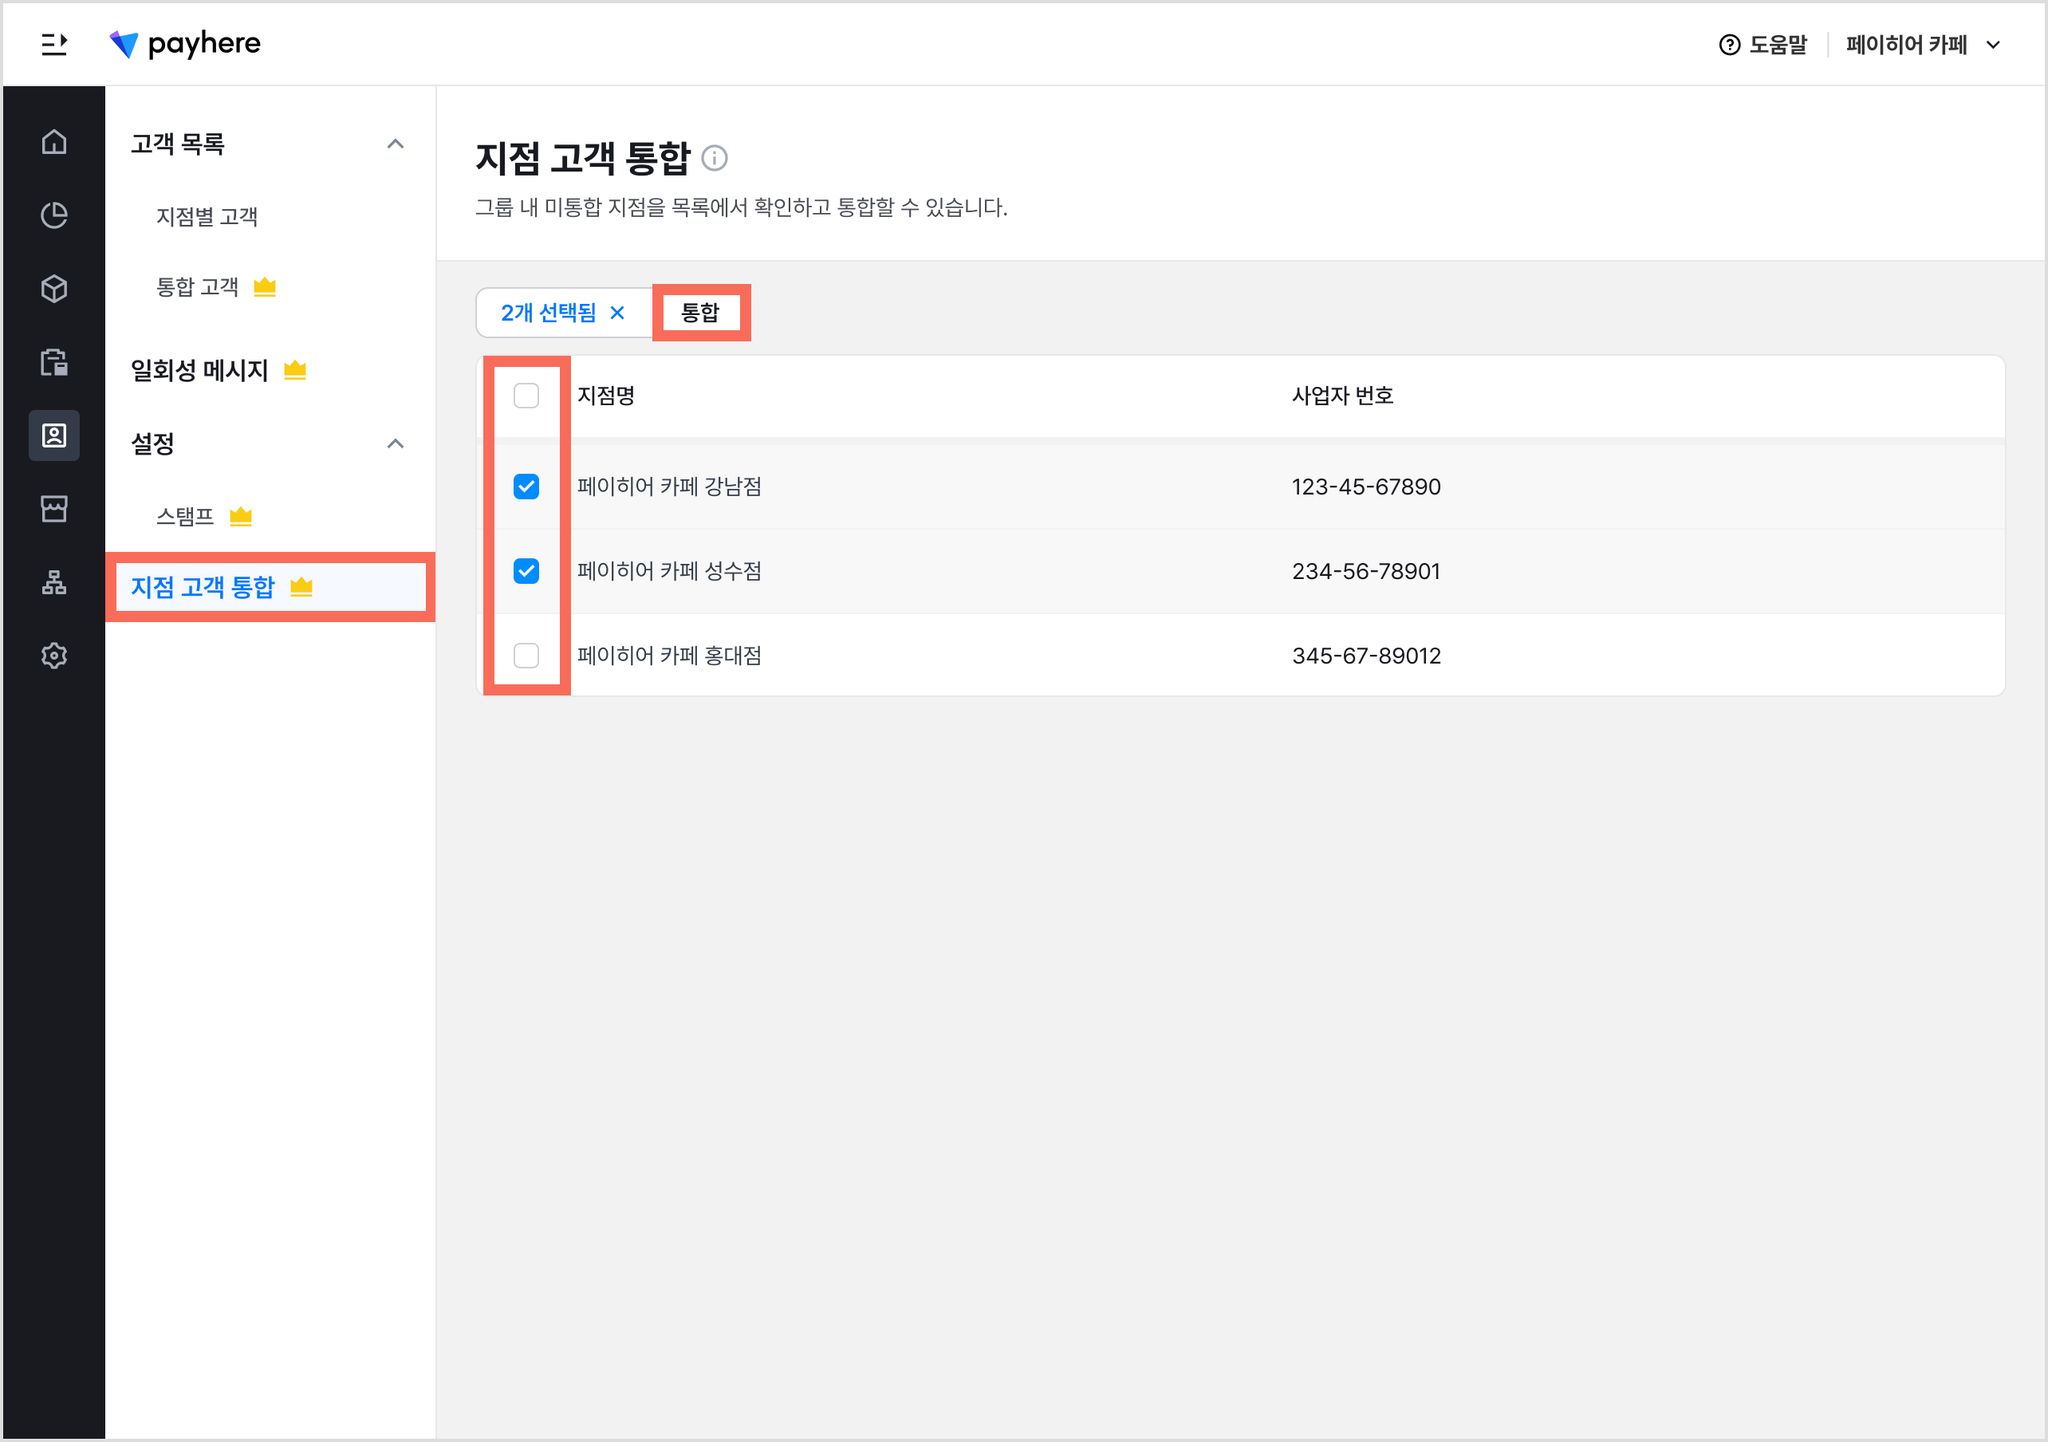Open 통합 고객 menu item

(x=197, y=287)
